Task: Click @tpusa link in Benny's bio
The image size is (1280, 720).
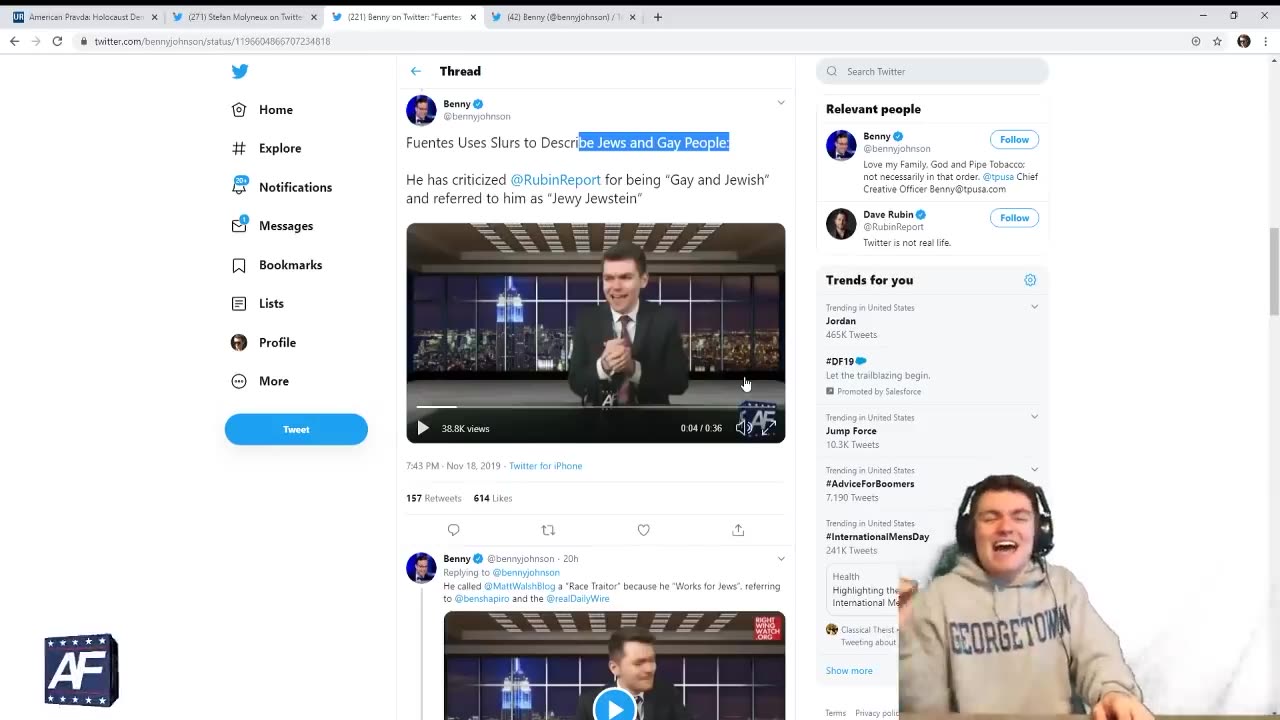Action: click(998, 177)
